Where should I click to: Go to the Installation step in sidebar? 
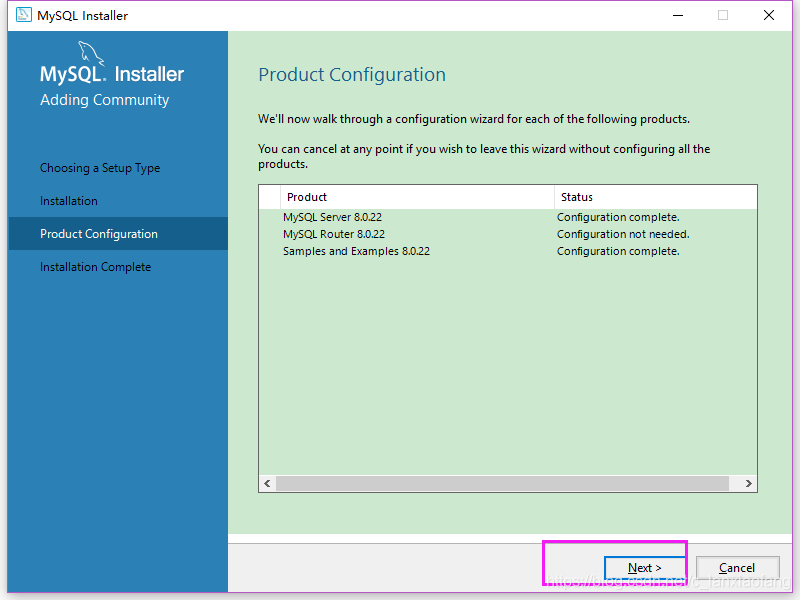69,201
